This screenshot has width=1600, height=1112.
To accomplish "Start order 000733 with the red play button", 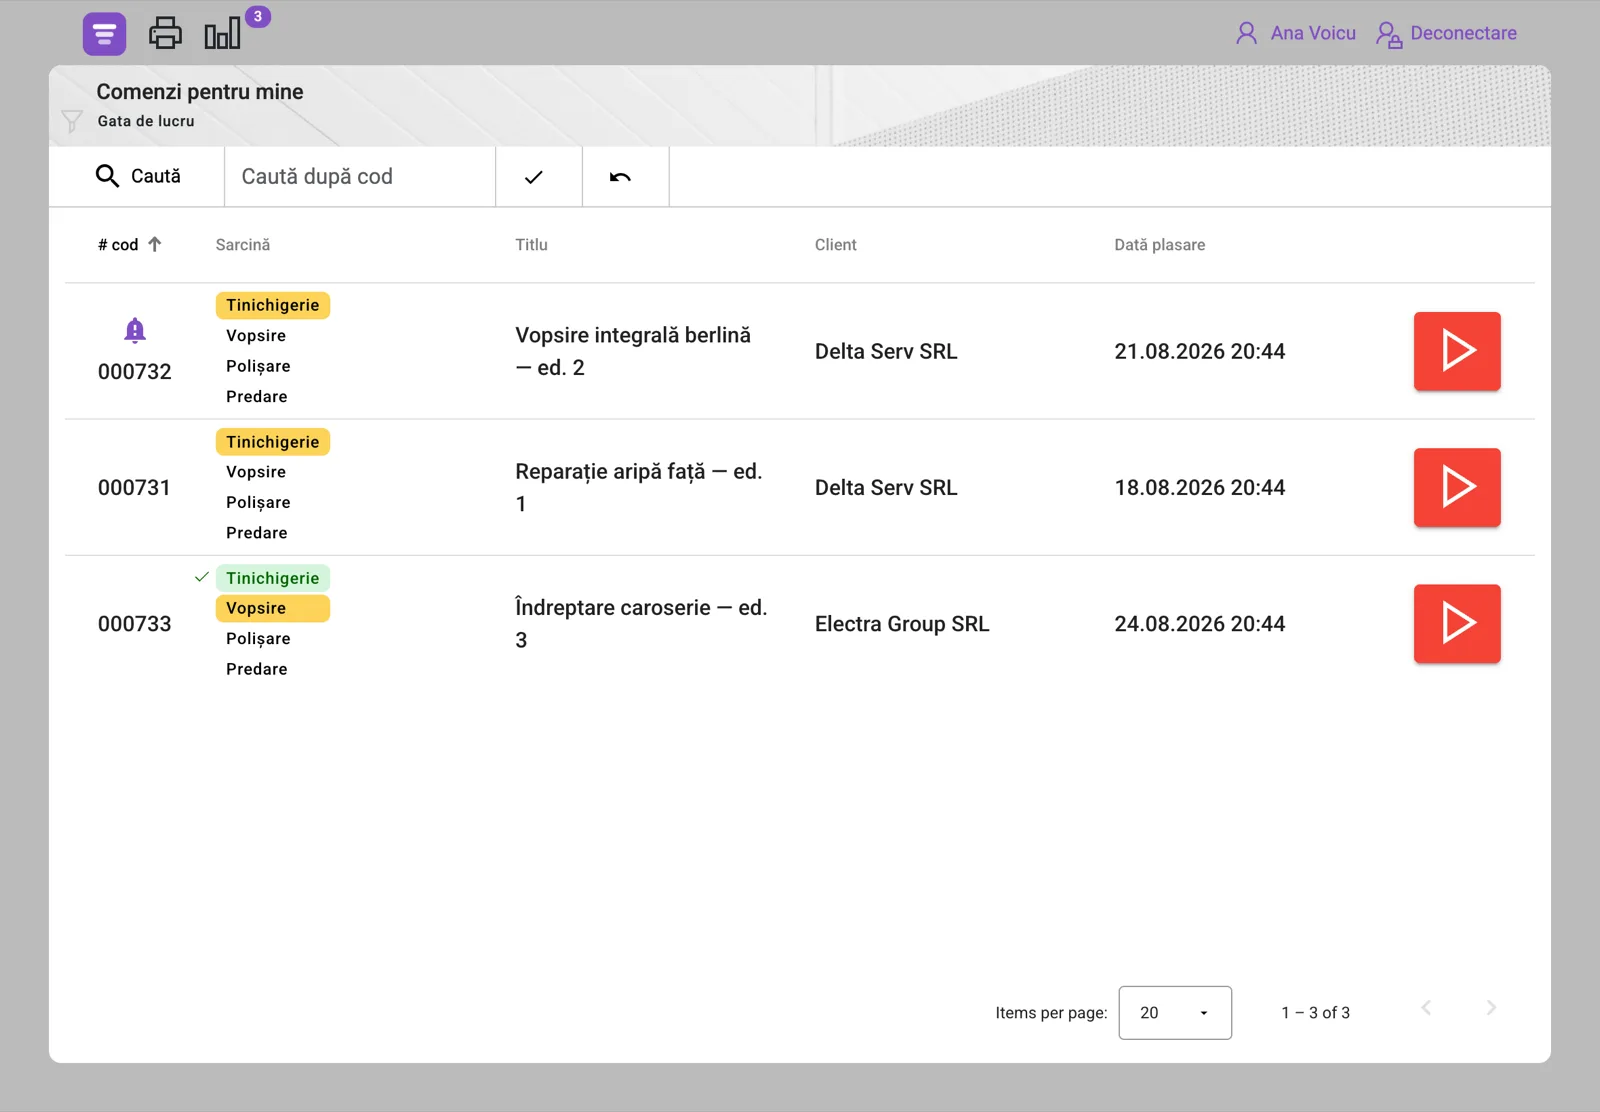I will point(1457,624).
